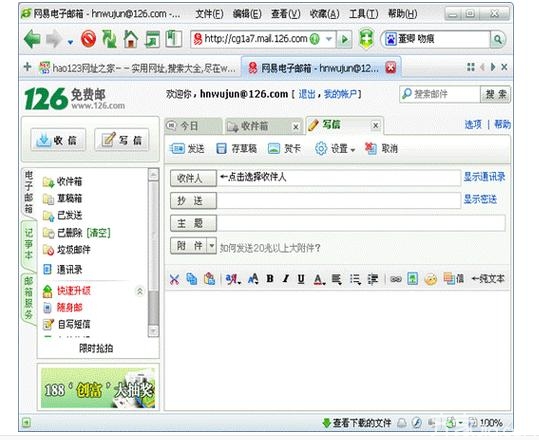Collapse the sidebar services section chevron

pos(140,292)
